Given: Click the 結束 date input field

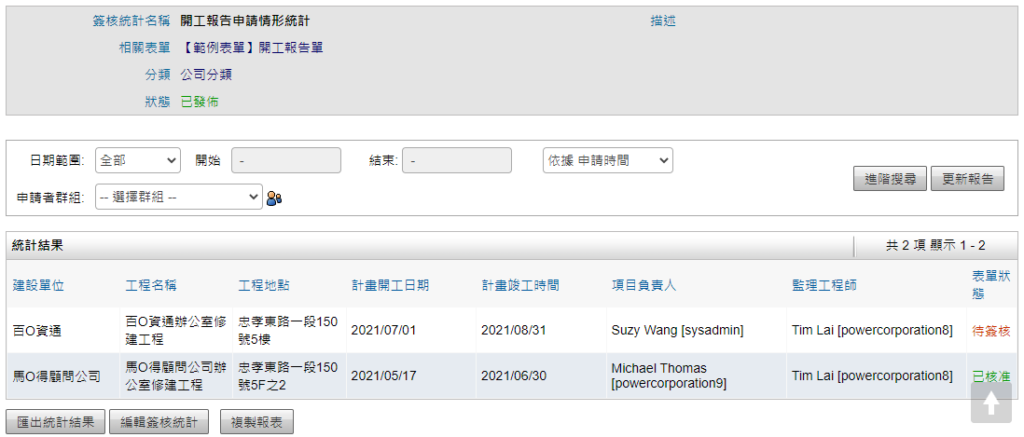Looking at the screenshot, I should (457, 161).
